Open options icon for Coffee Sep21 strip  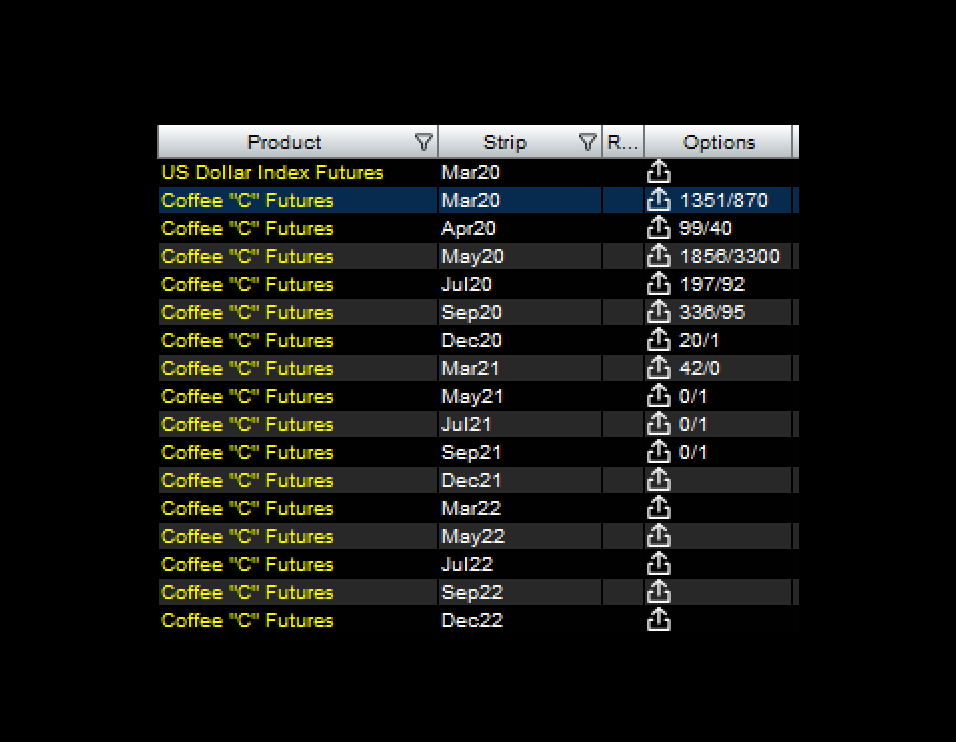[x=658, y=452]
